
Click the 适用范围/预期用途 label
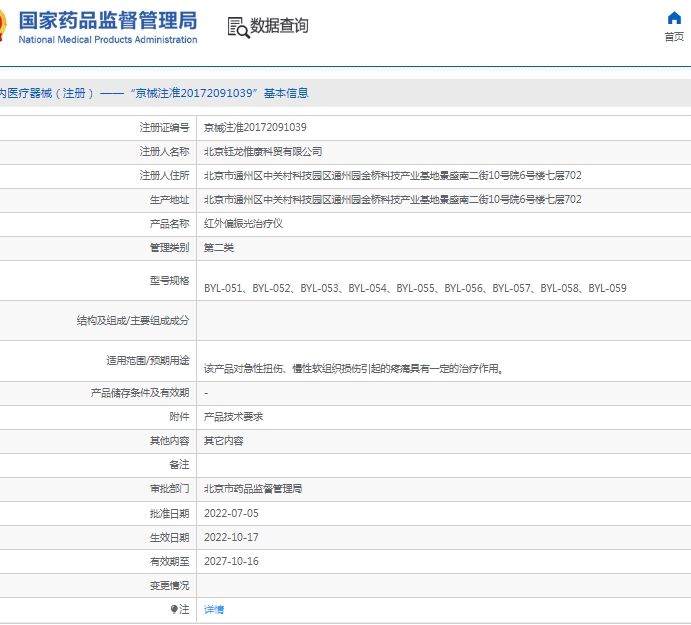point(148,361)
